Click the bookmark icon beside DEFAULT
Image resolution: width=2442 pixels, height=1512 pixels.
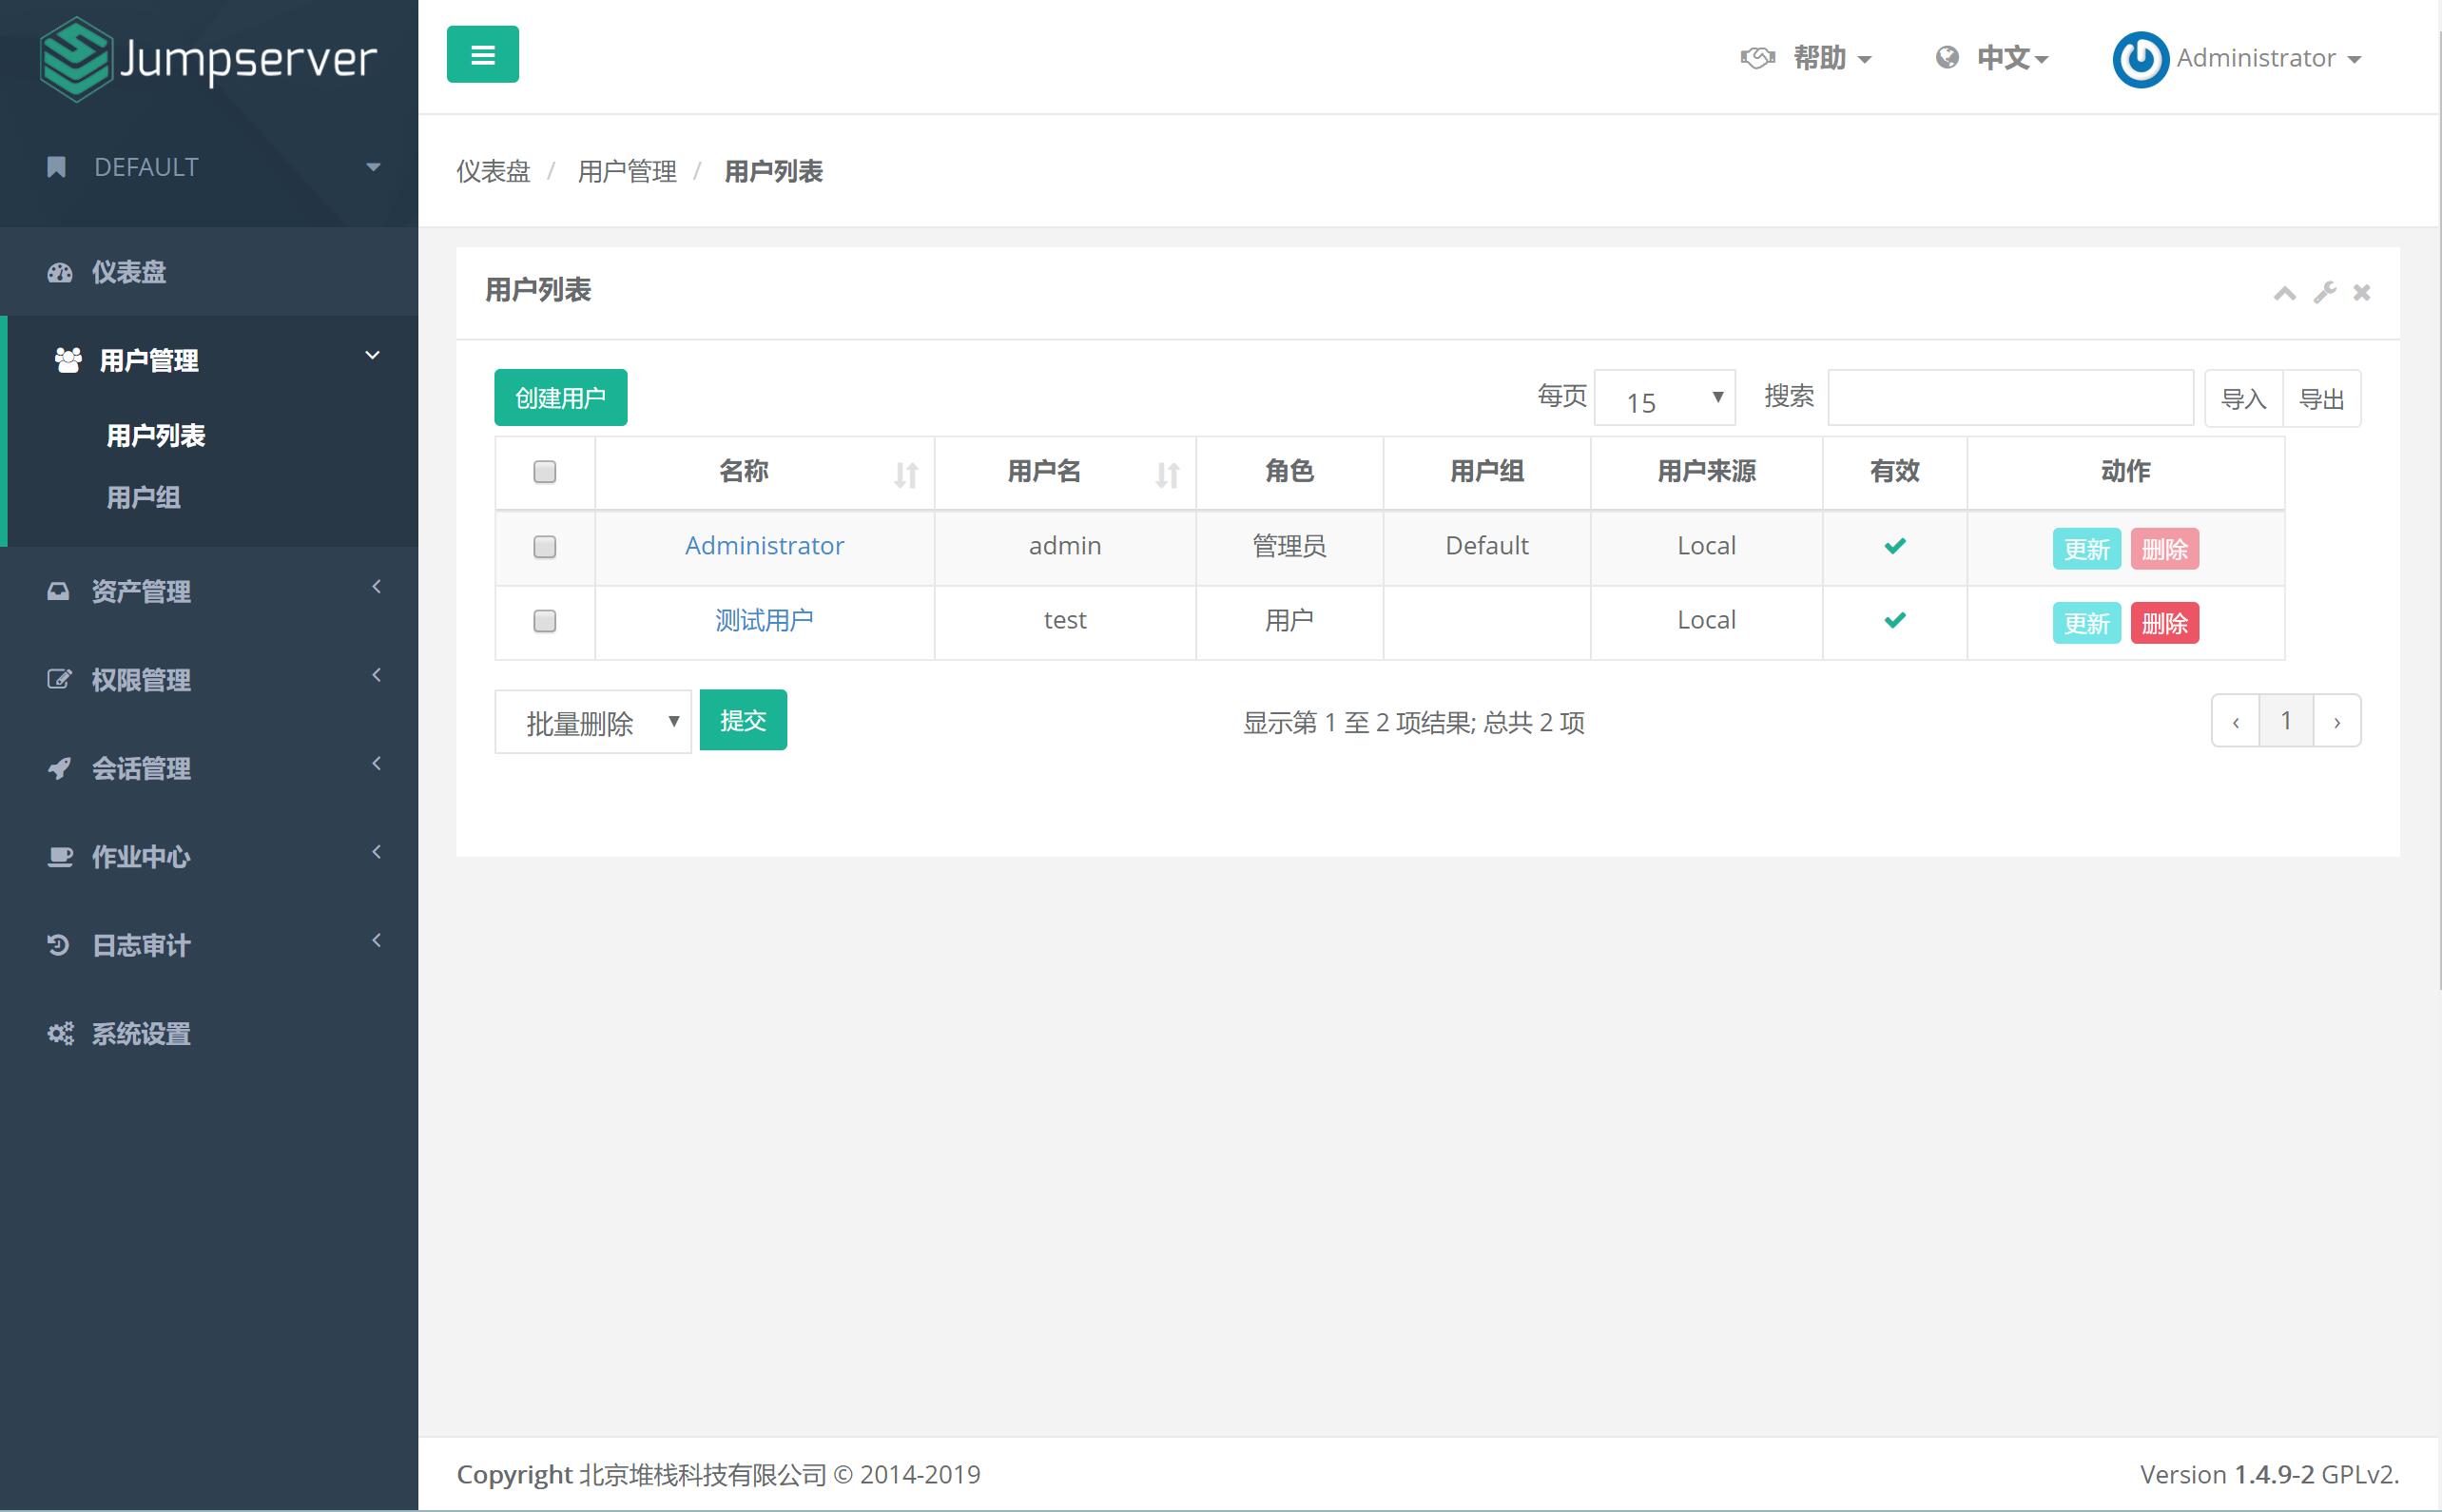click(57, 167)
